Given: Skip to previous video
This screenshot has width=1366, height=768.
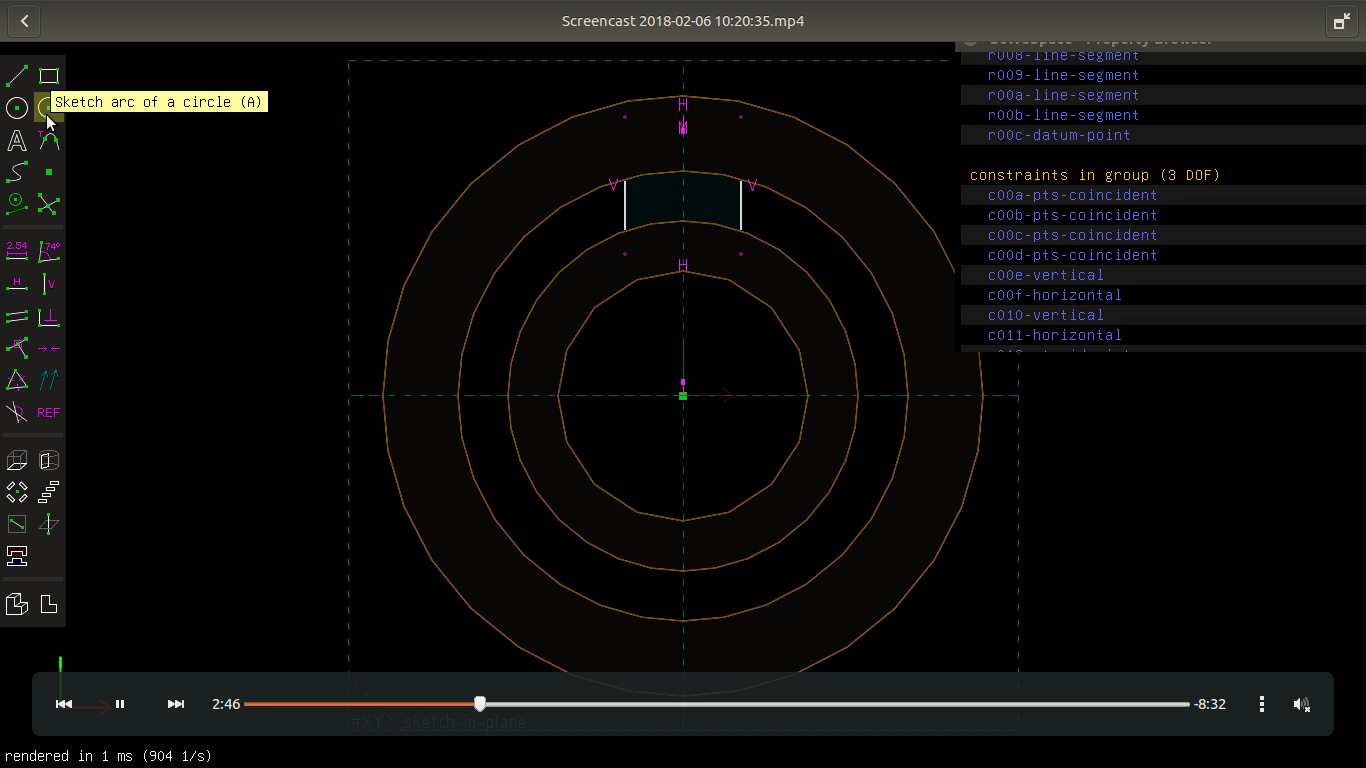Looking at the screenshot, I should 64,704.
